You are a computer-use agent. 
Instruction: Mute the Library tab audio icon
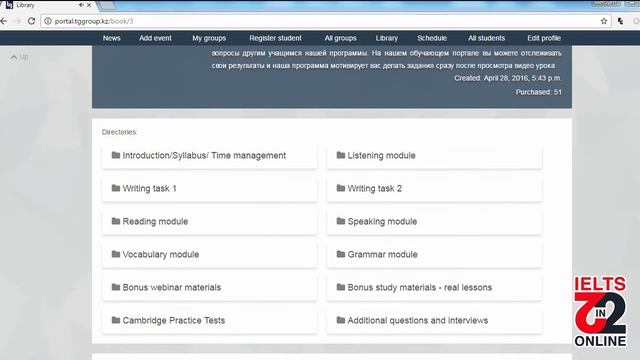point(81,5)
